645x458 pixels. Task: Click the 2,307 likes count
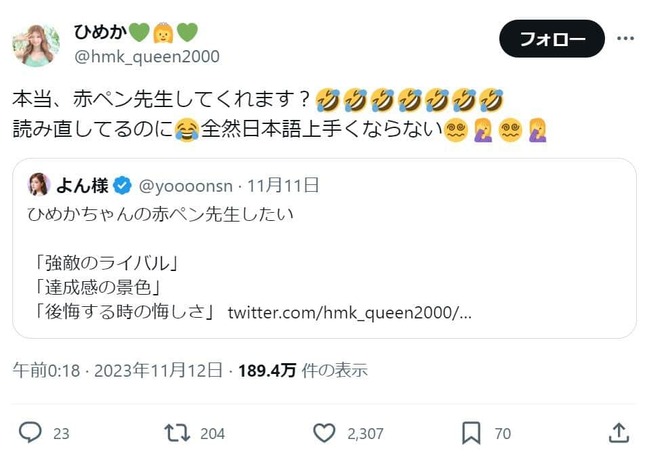click(365, 434)
